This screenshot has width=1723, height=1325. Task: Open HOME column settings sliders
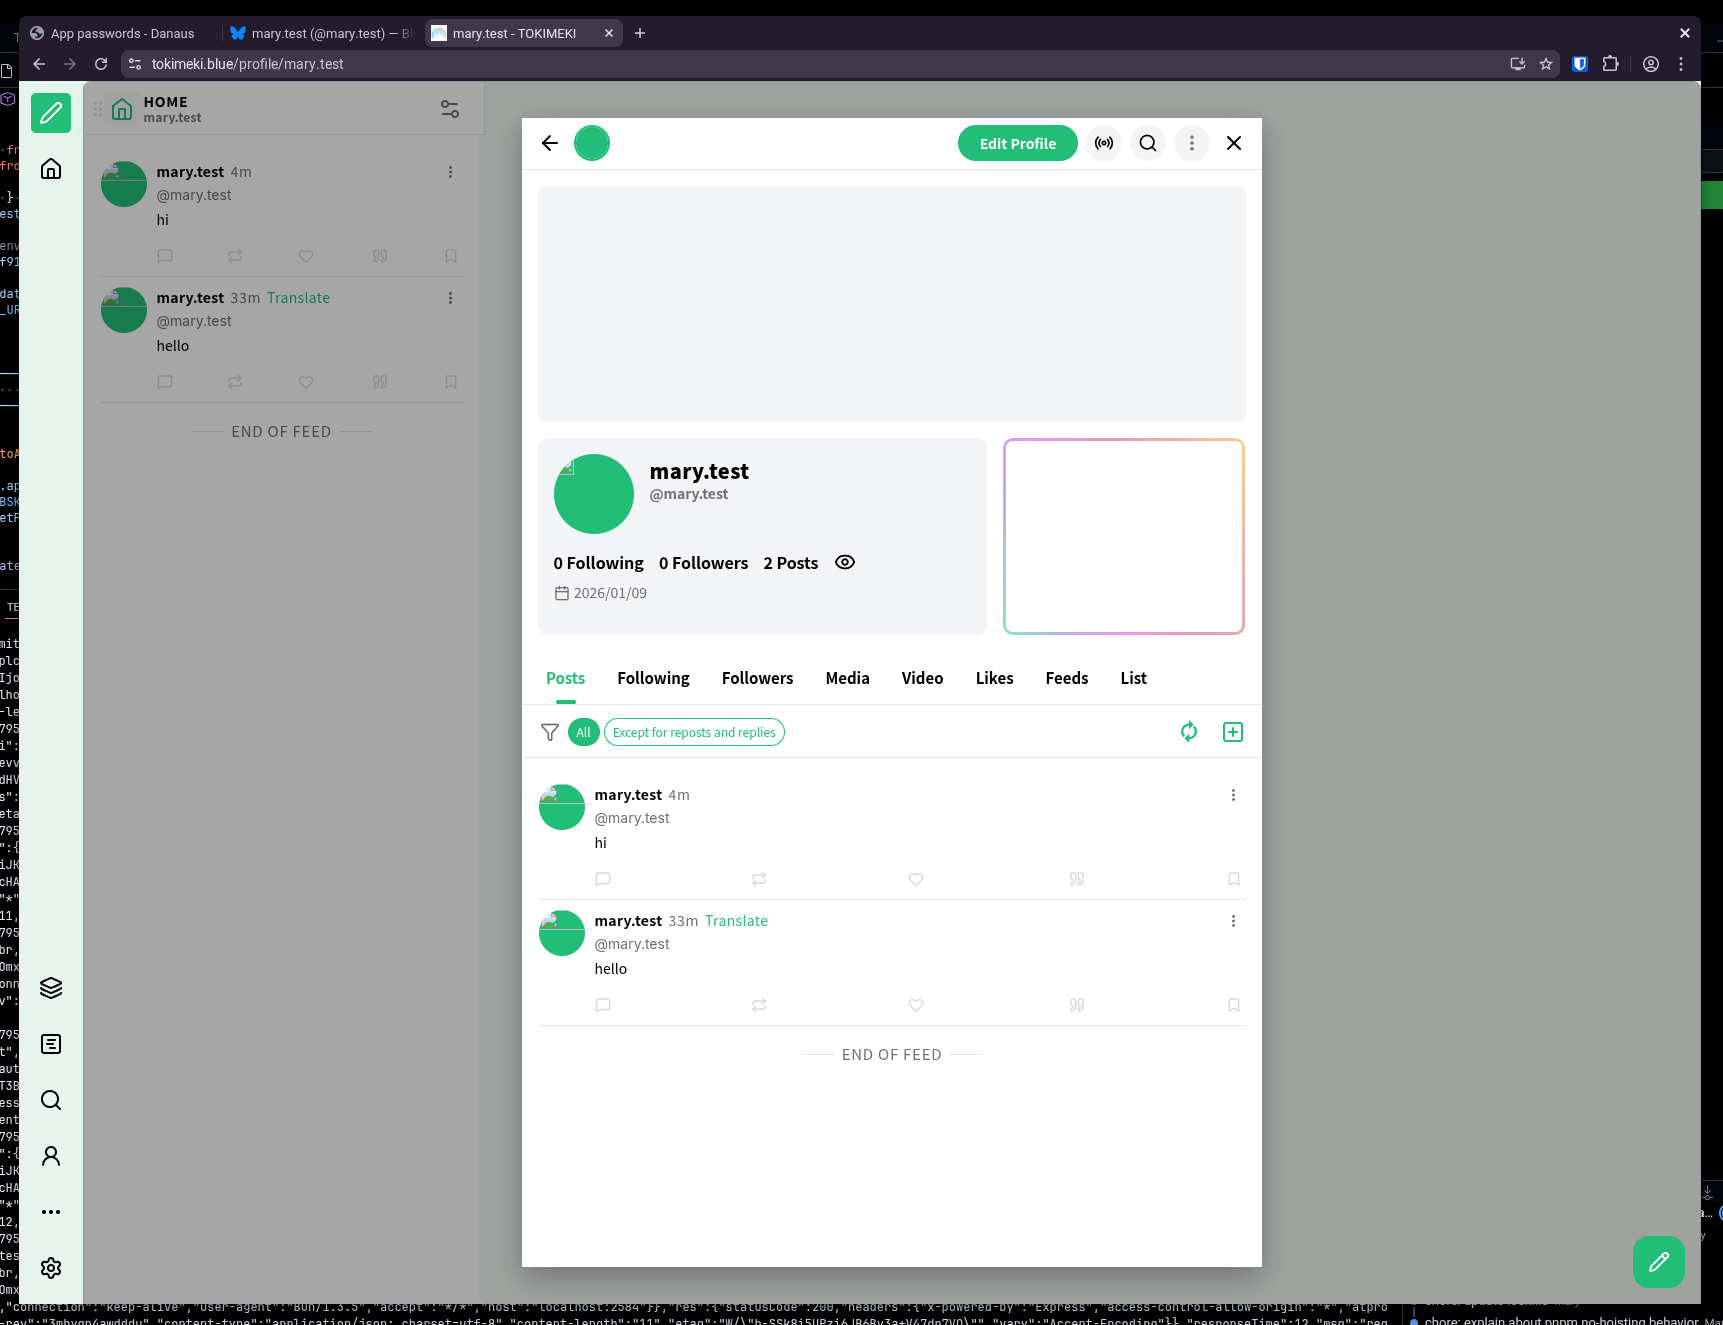click(450, 108)
